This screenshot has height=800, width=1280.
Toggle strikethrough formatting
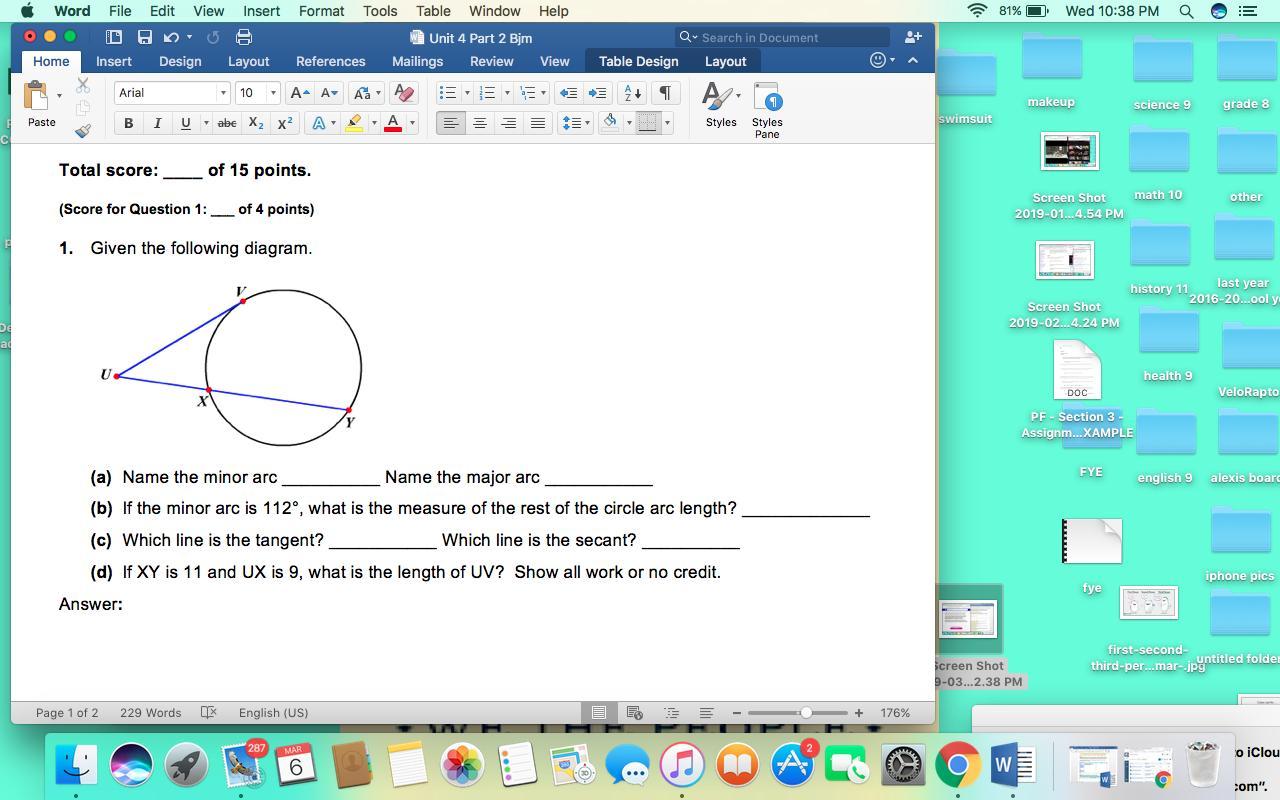(227, 123)
